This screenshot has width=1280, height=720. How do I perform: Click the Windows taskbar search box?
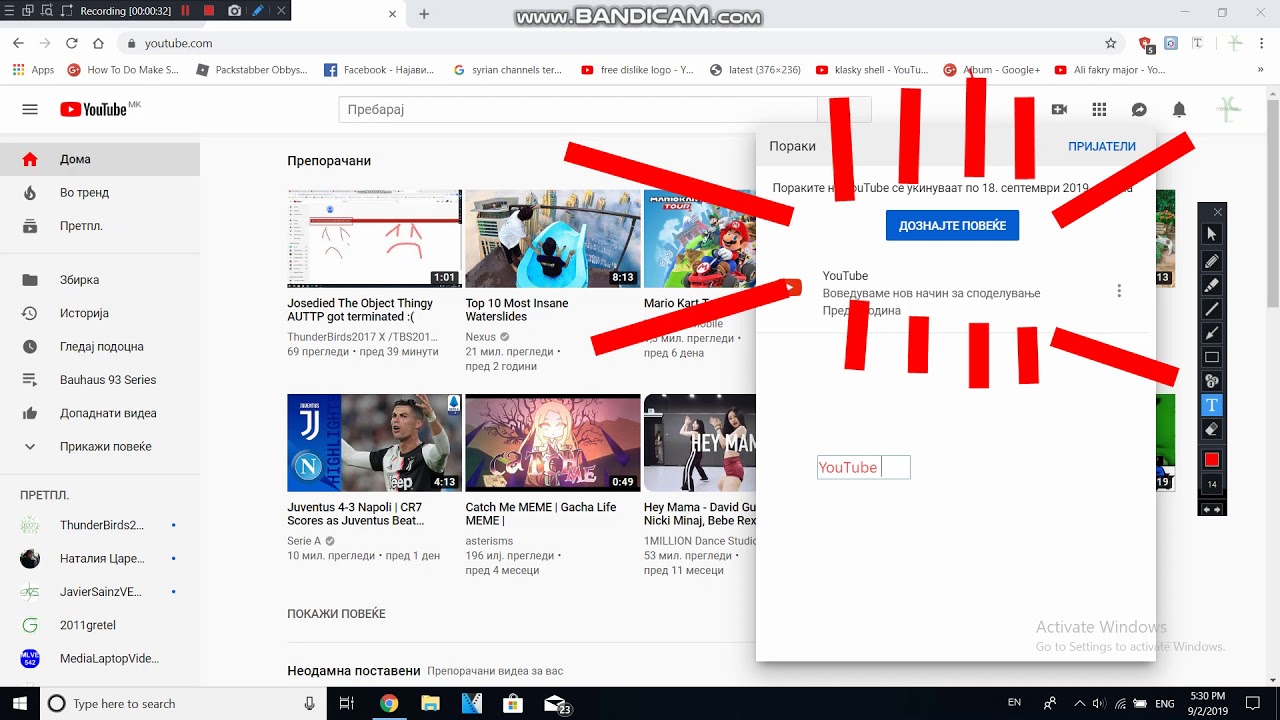[x=182, y=704]
